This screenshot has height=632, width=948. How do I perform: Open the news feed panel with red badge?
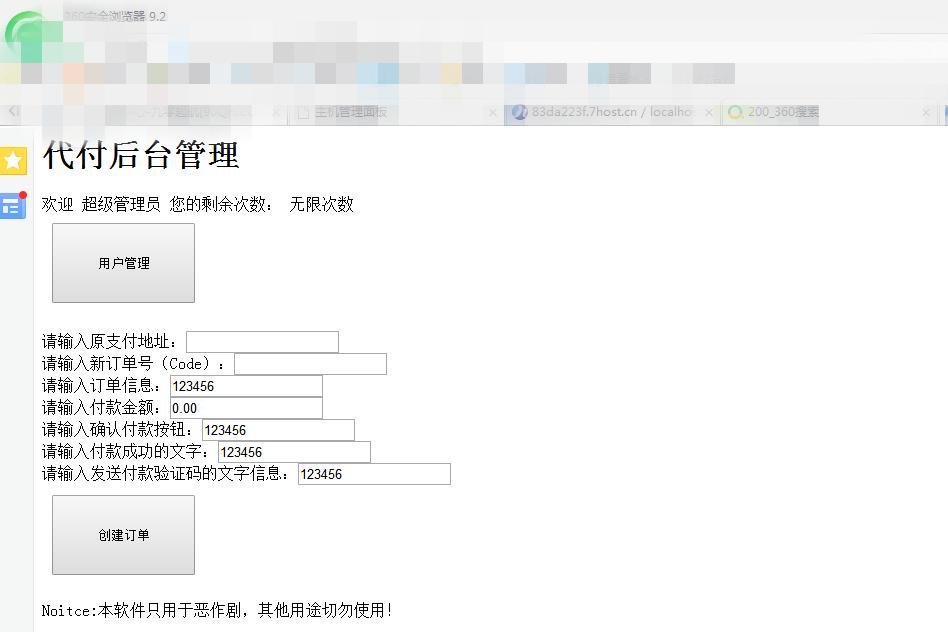tap(13, 205)
